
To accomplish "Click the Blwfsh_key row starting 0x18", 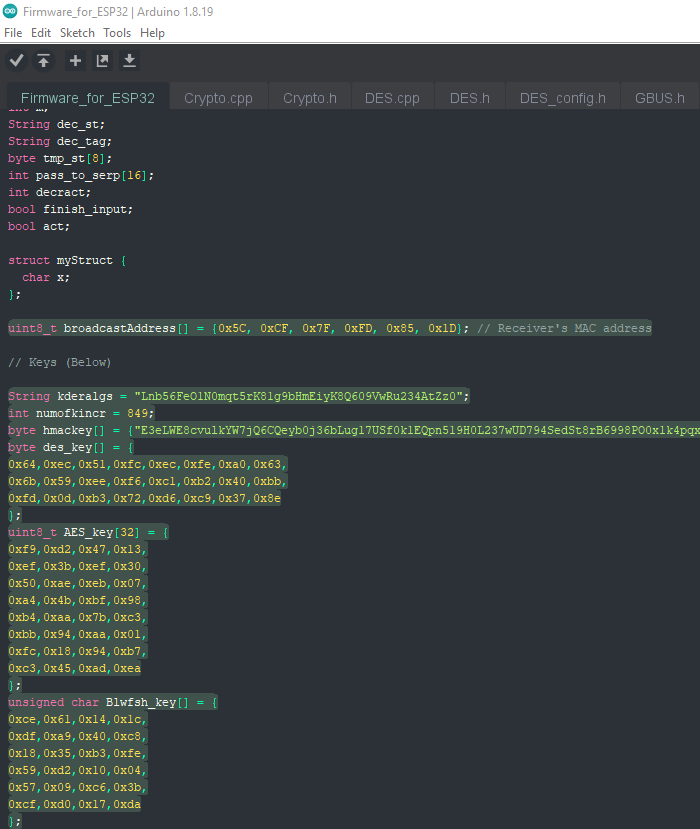I will [78, 753].
